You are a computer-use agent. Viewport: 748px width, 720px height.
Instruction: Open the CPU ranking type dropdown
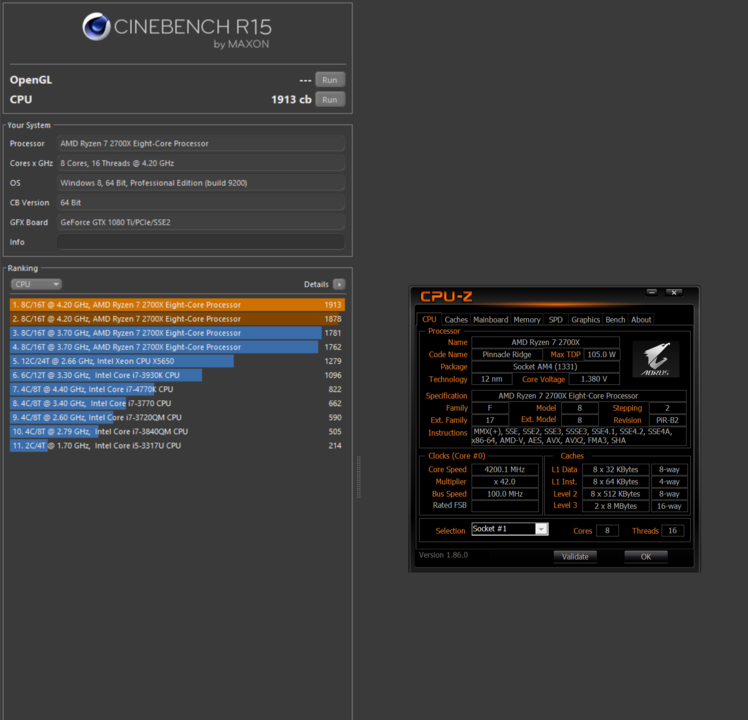click(36, 284)
